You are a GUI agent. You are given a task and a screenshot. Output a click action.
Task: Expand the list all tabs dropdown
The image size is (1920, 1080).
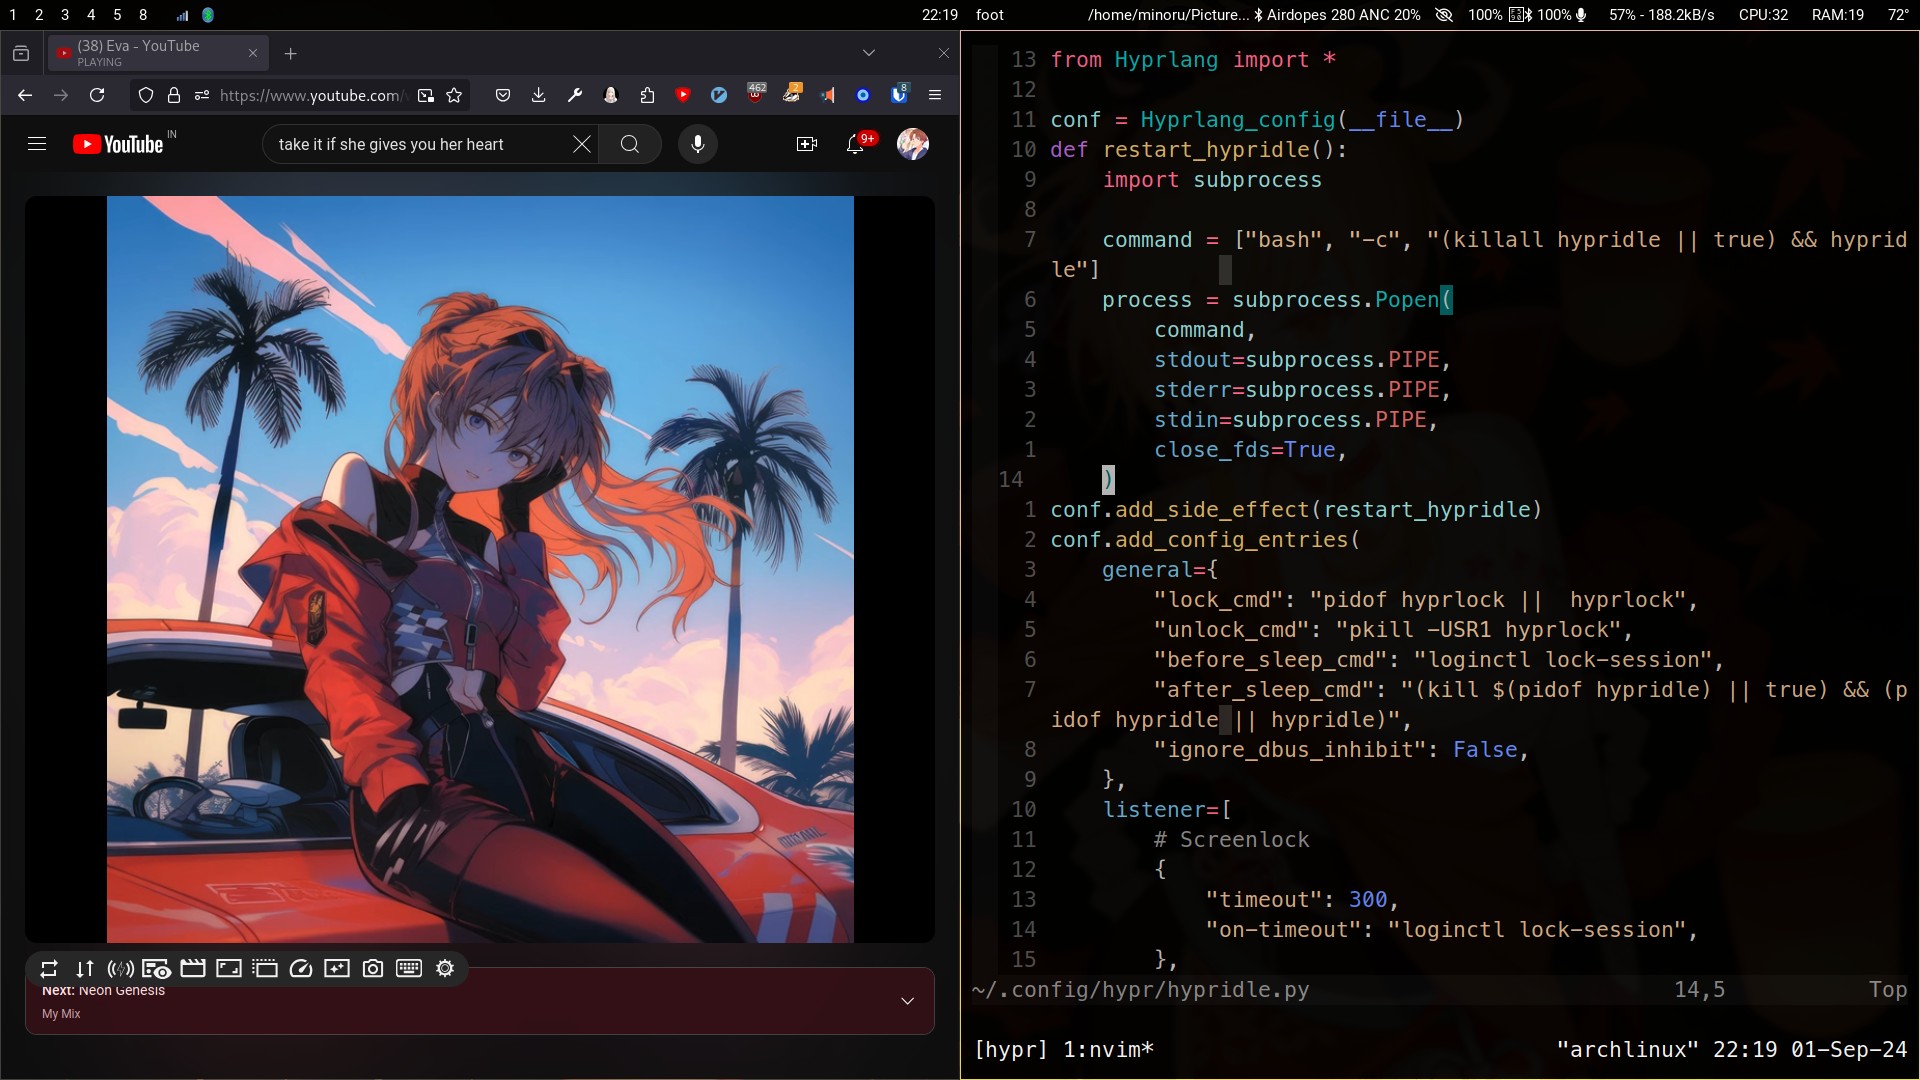click(x=868, y=53)
